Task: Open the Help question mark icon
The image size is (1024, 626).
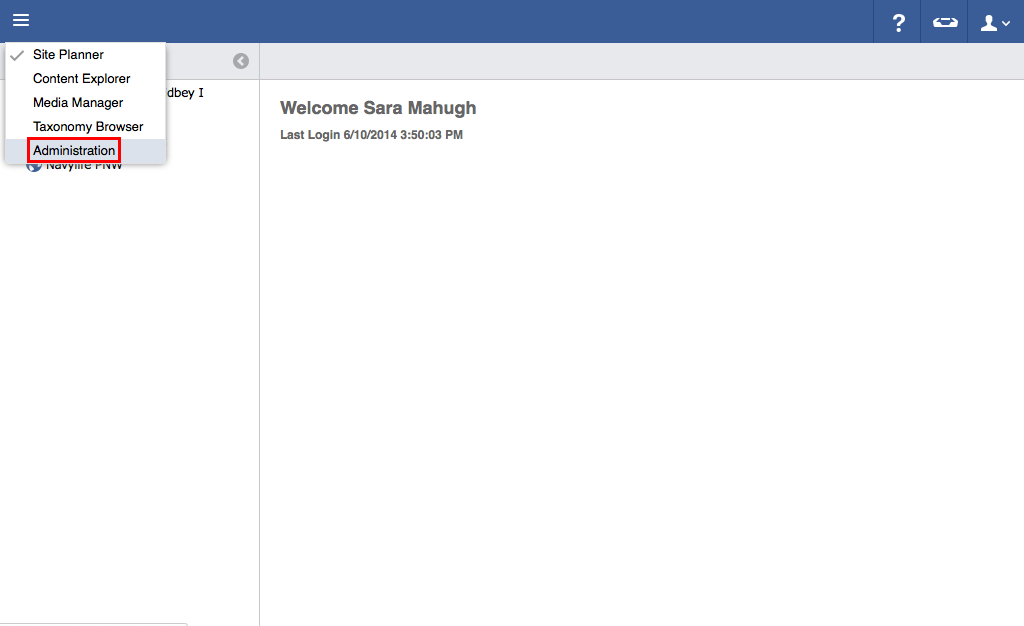Action: [898, 23]
